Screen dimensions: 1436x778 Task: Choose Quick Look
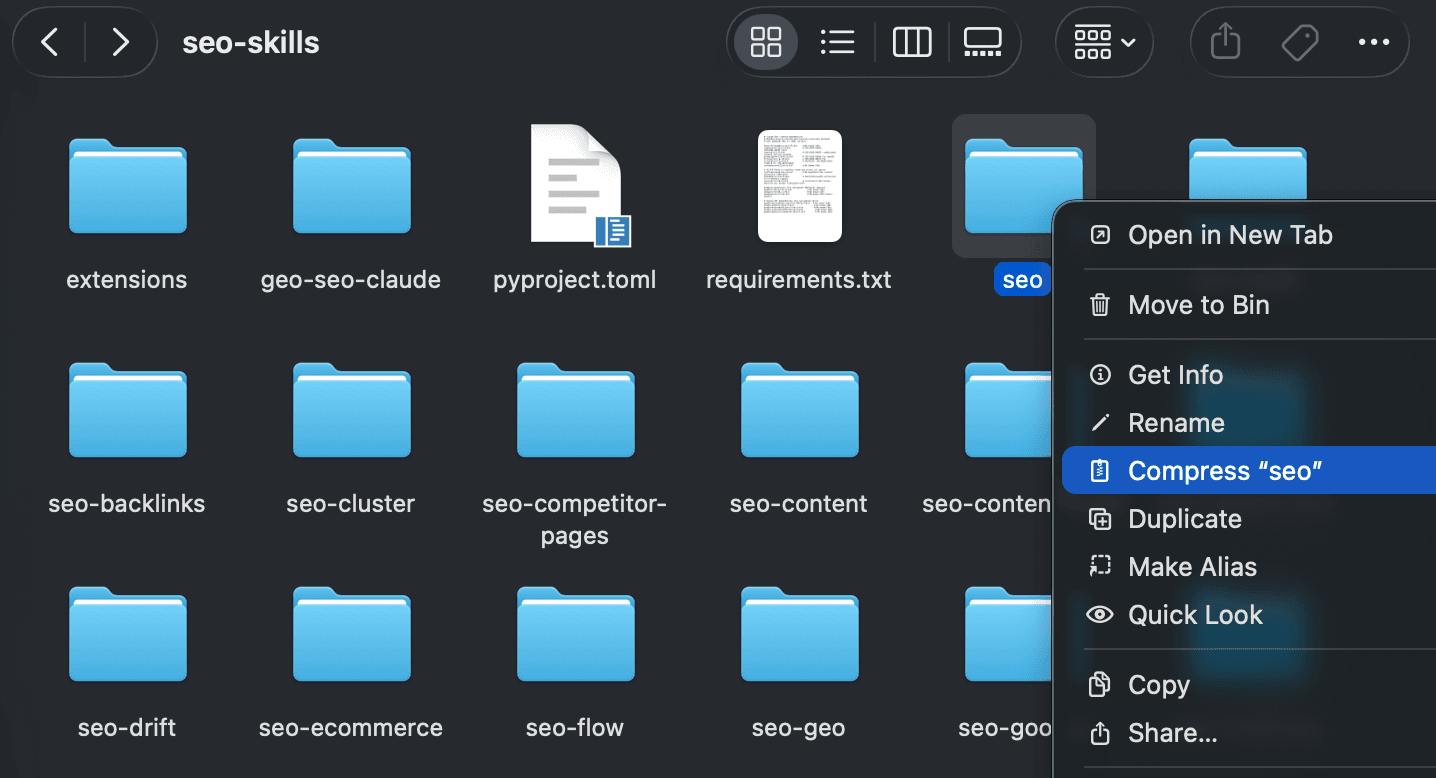pos(1248,615)
